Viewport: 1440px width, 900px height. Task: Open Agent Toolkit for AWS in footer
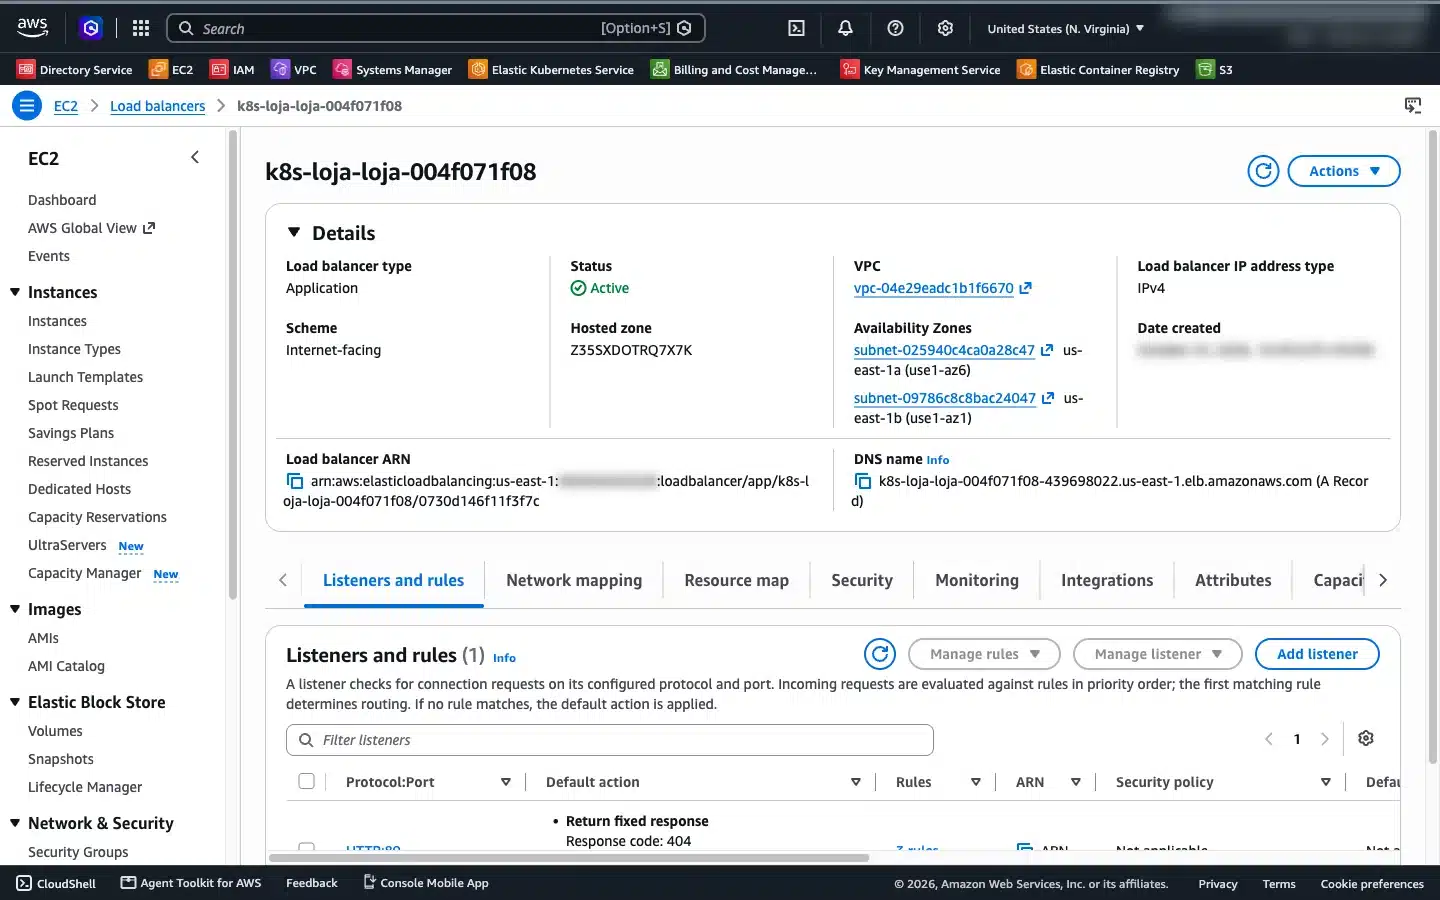[191, 883]
